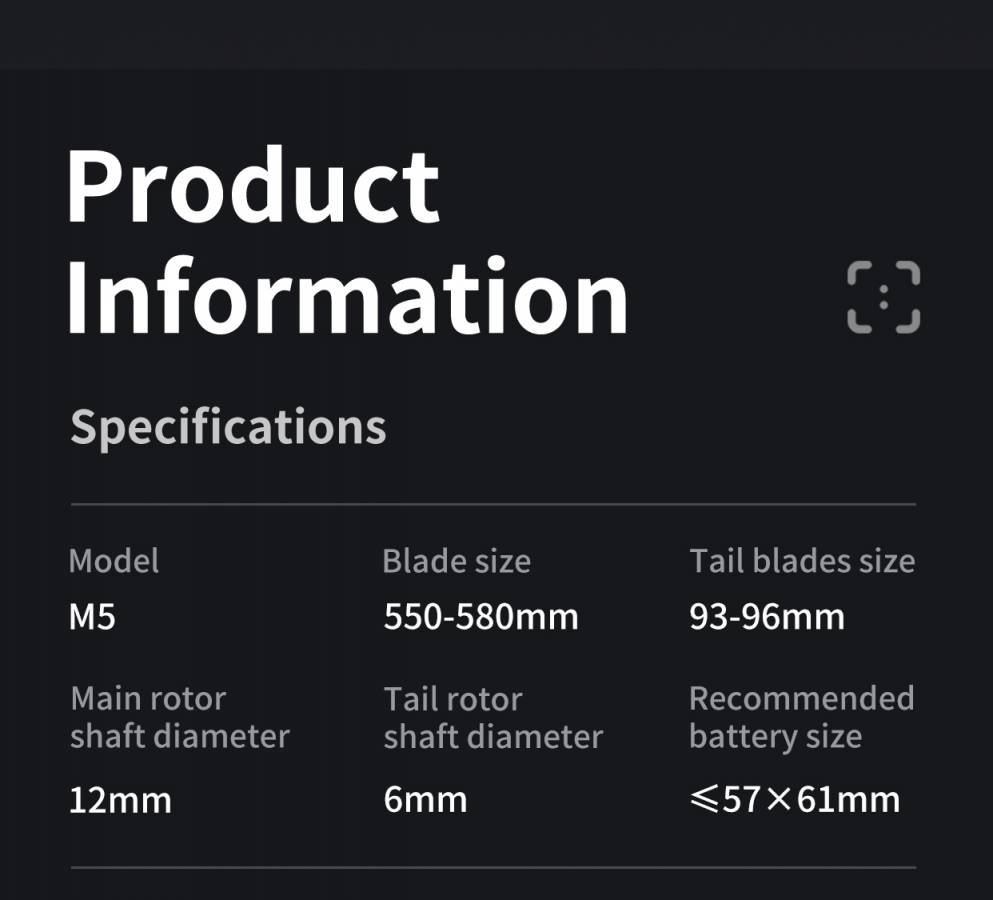Click the divider line under Specifications
This screenshot has width=993, height=900.
(x=493, y=505)
